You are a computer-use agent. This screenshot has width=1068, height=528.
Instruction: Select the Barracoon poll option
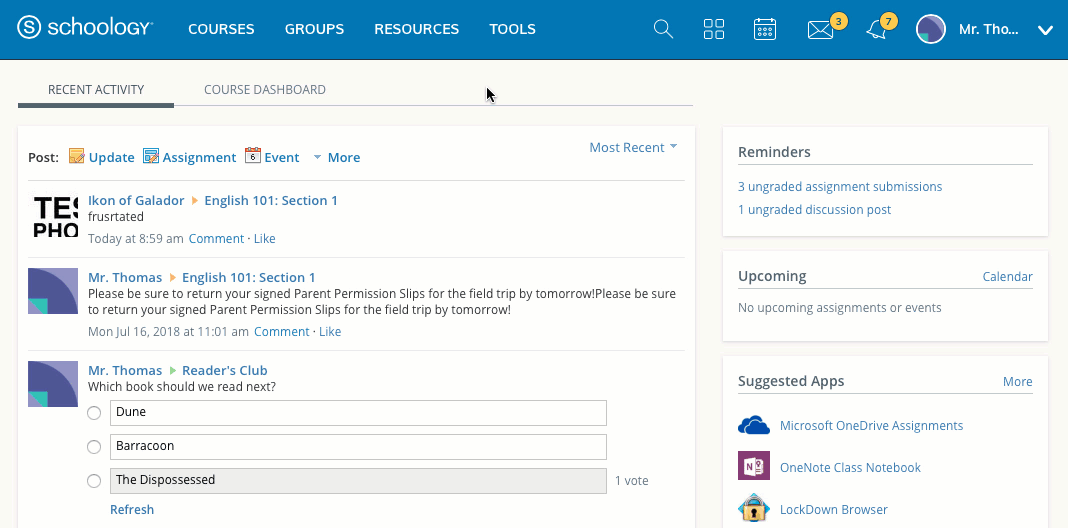coord(94,447)
